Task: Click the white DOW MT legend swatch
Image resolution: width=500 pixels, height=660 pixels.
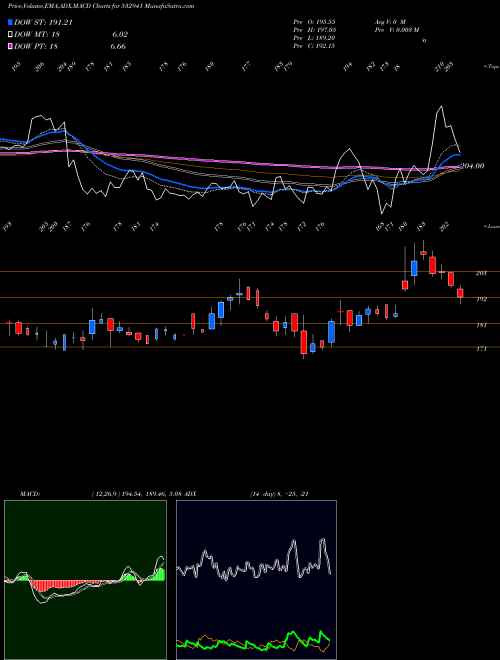Action: tap(10, 35)
